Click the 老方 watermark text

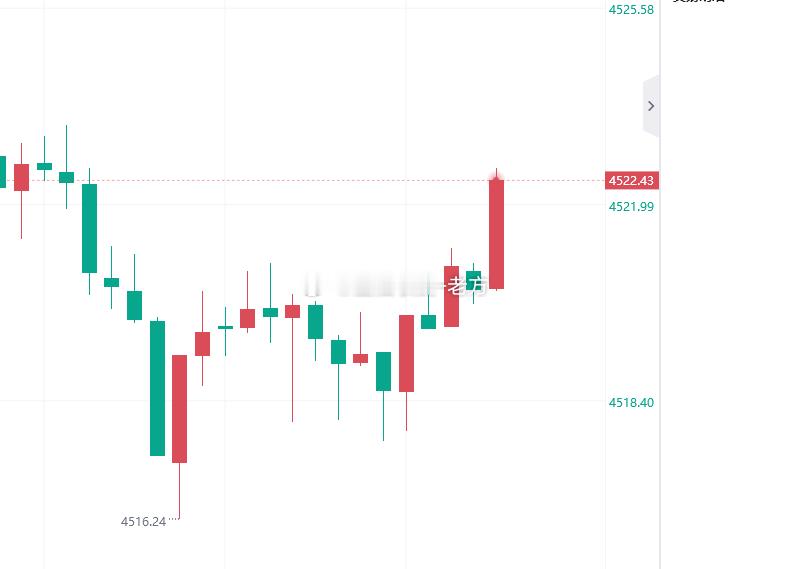click(x=467, y=285)
